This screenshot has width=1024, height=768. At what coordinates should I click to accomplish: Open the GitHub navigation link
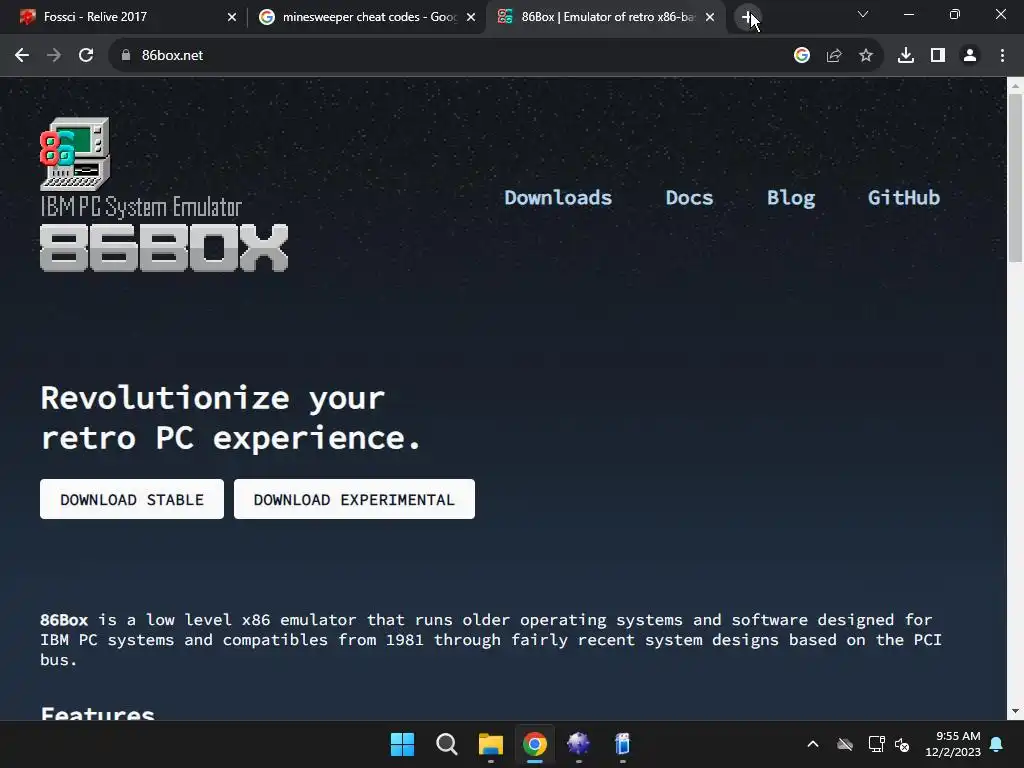(903, 198)
